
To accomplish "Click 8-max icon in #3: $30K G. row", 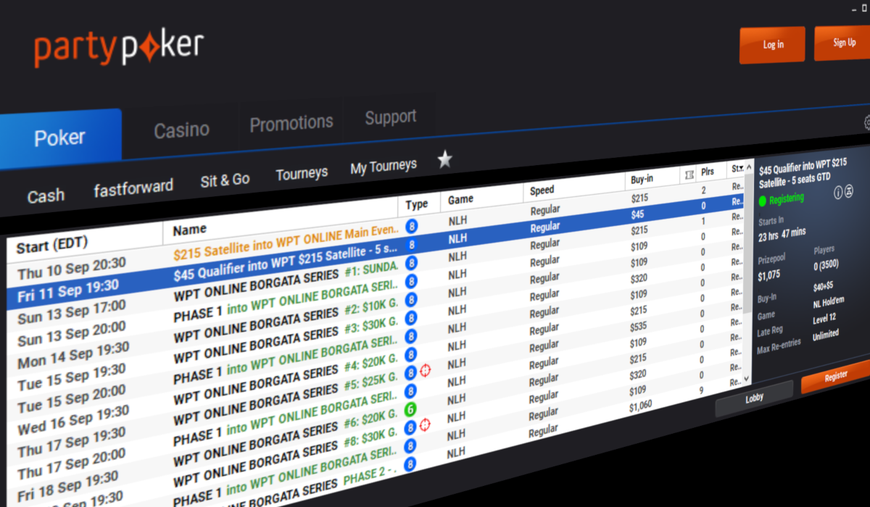I will [x=411, y=318].
